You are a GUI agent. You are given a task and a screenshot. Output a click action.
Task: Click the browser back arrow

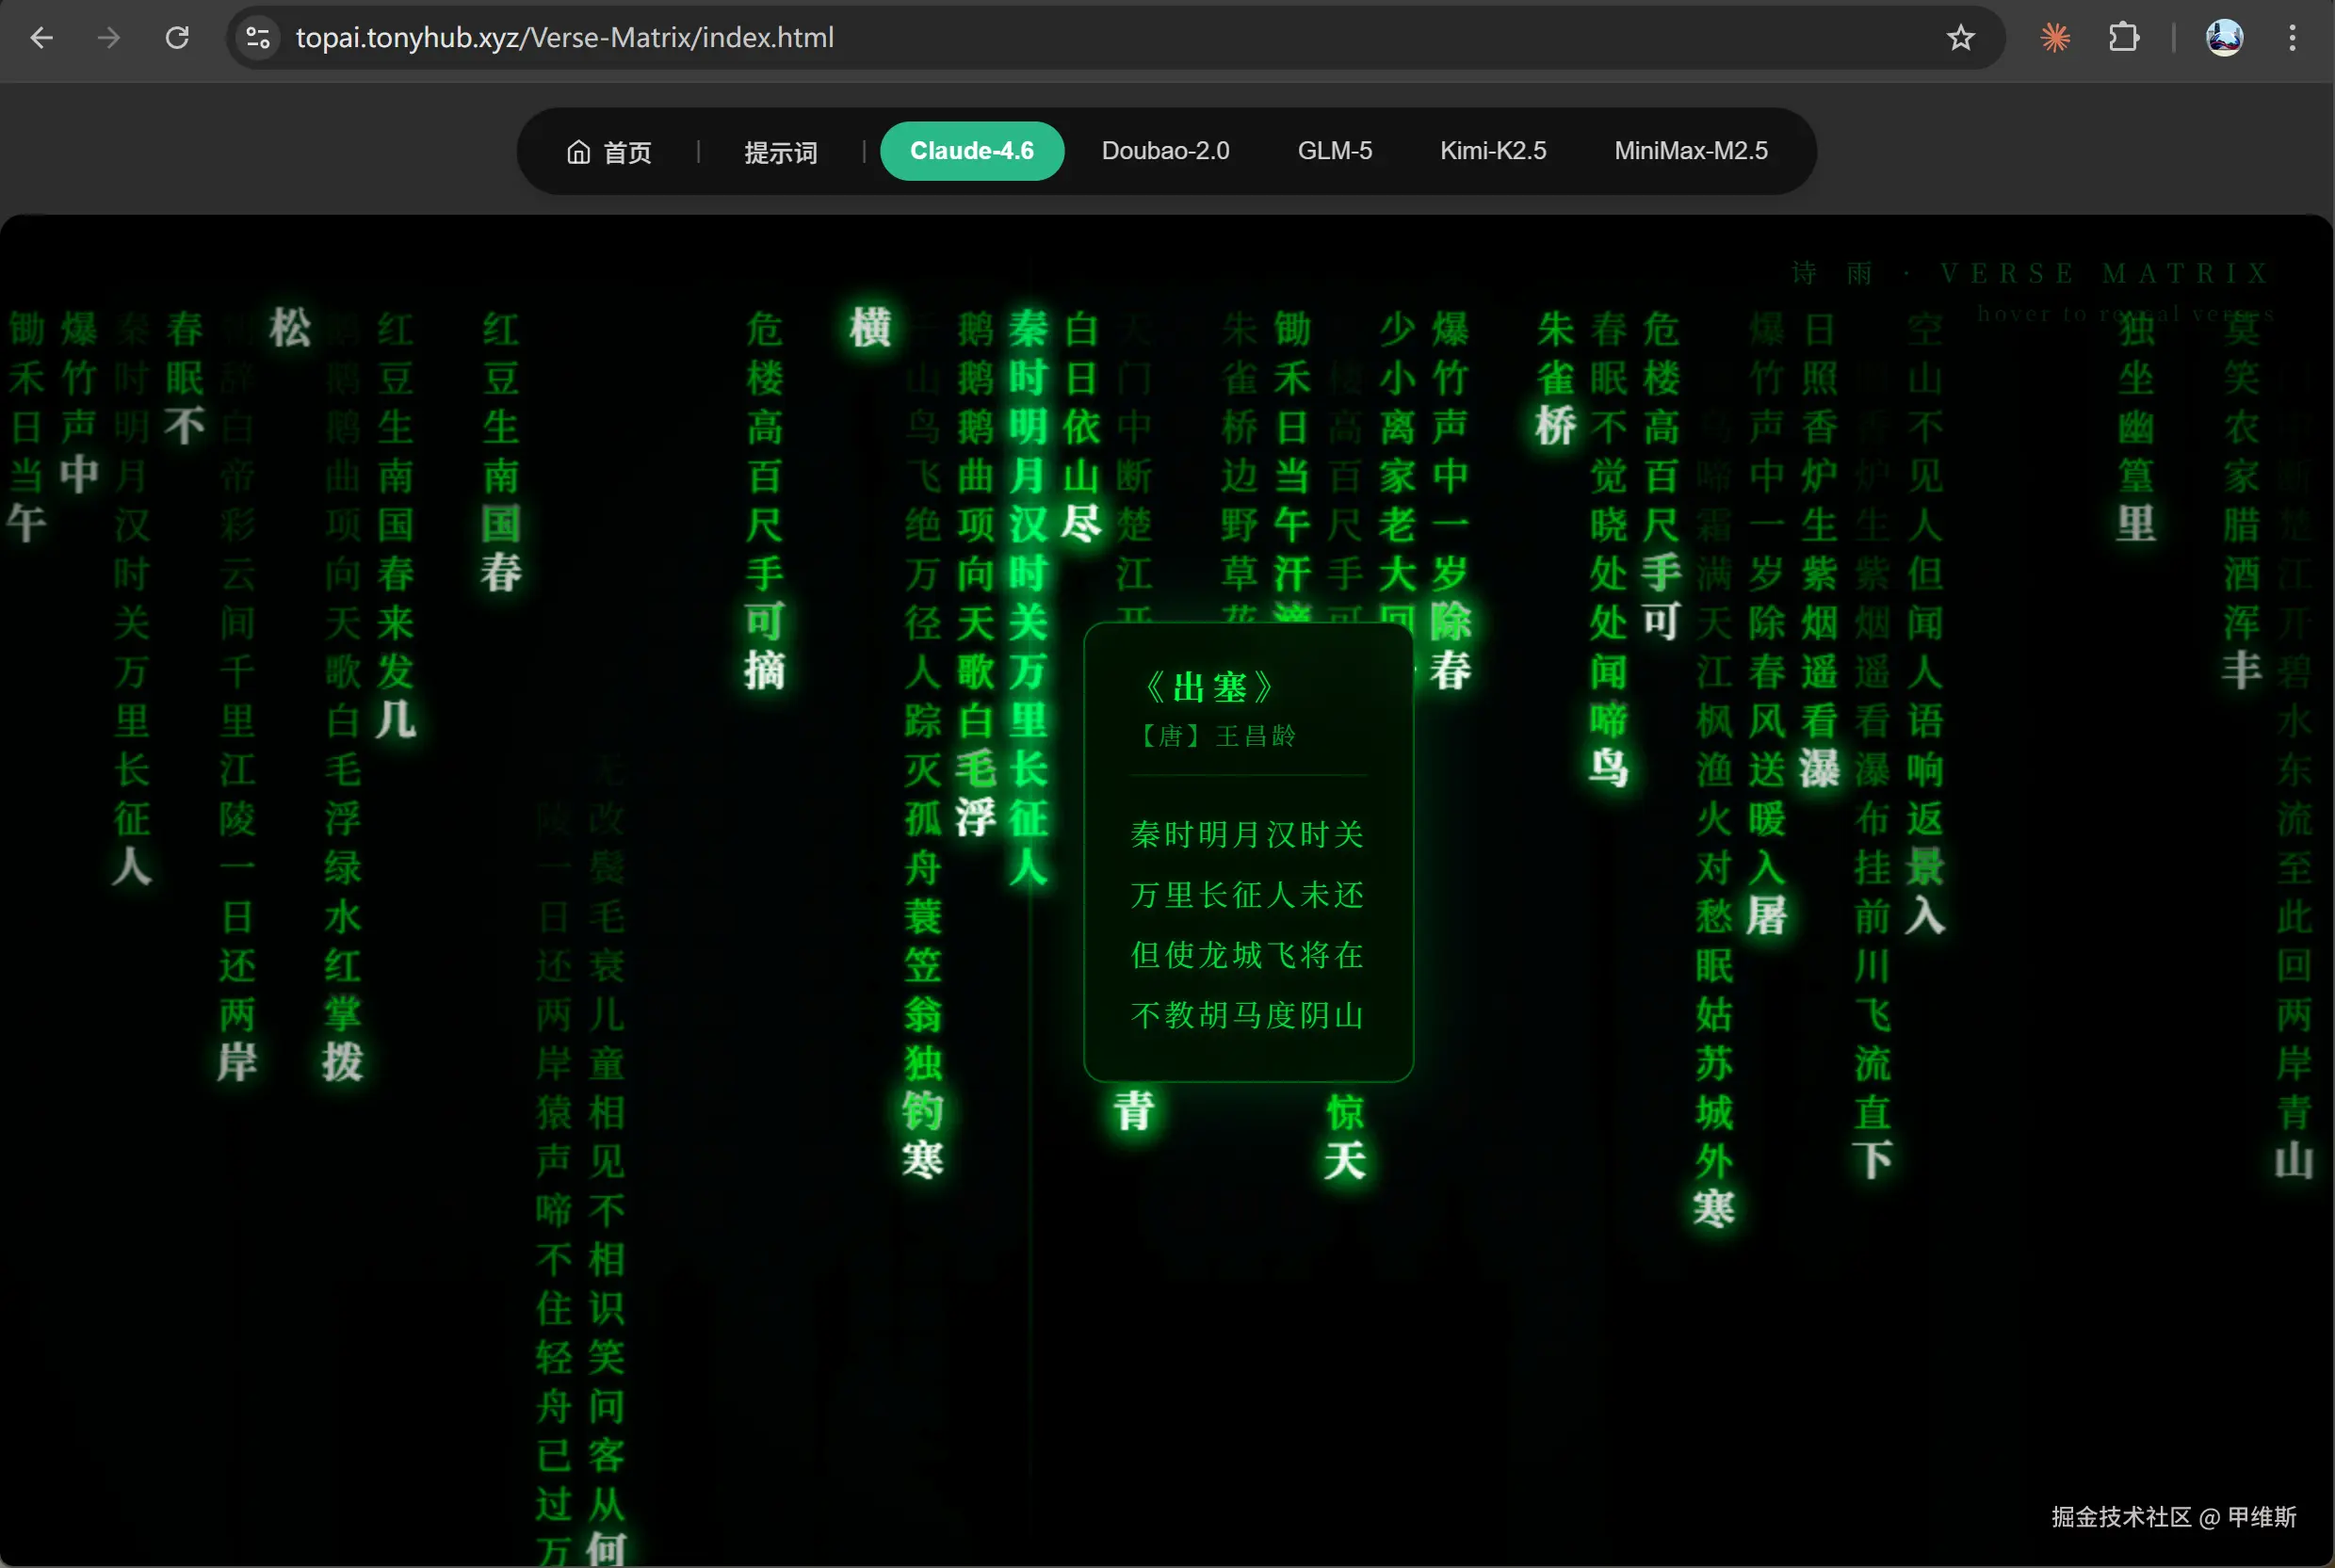41,38
